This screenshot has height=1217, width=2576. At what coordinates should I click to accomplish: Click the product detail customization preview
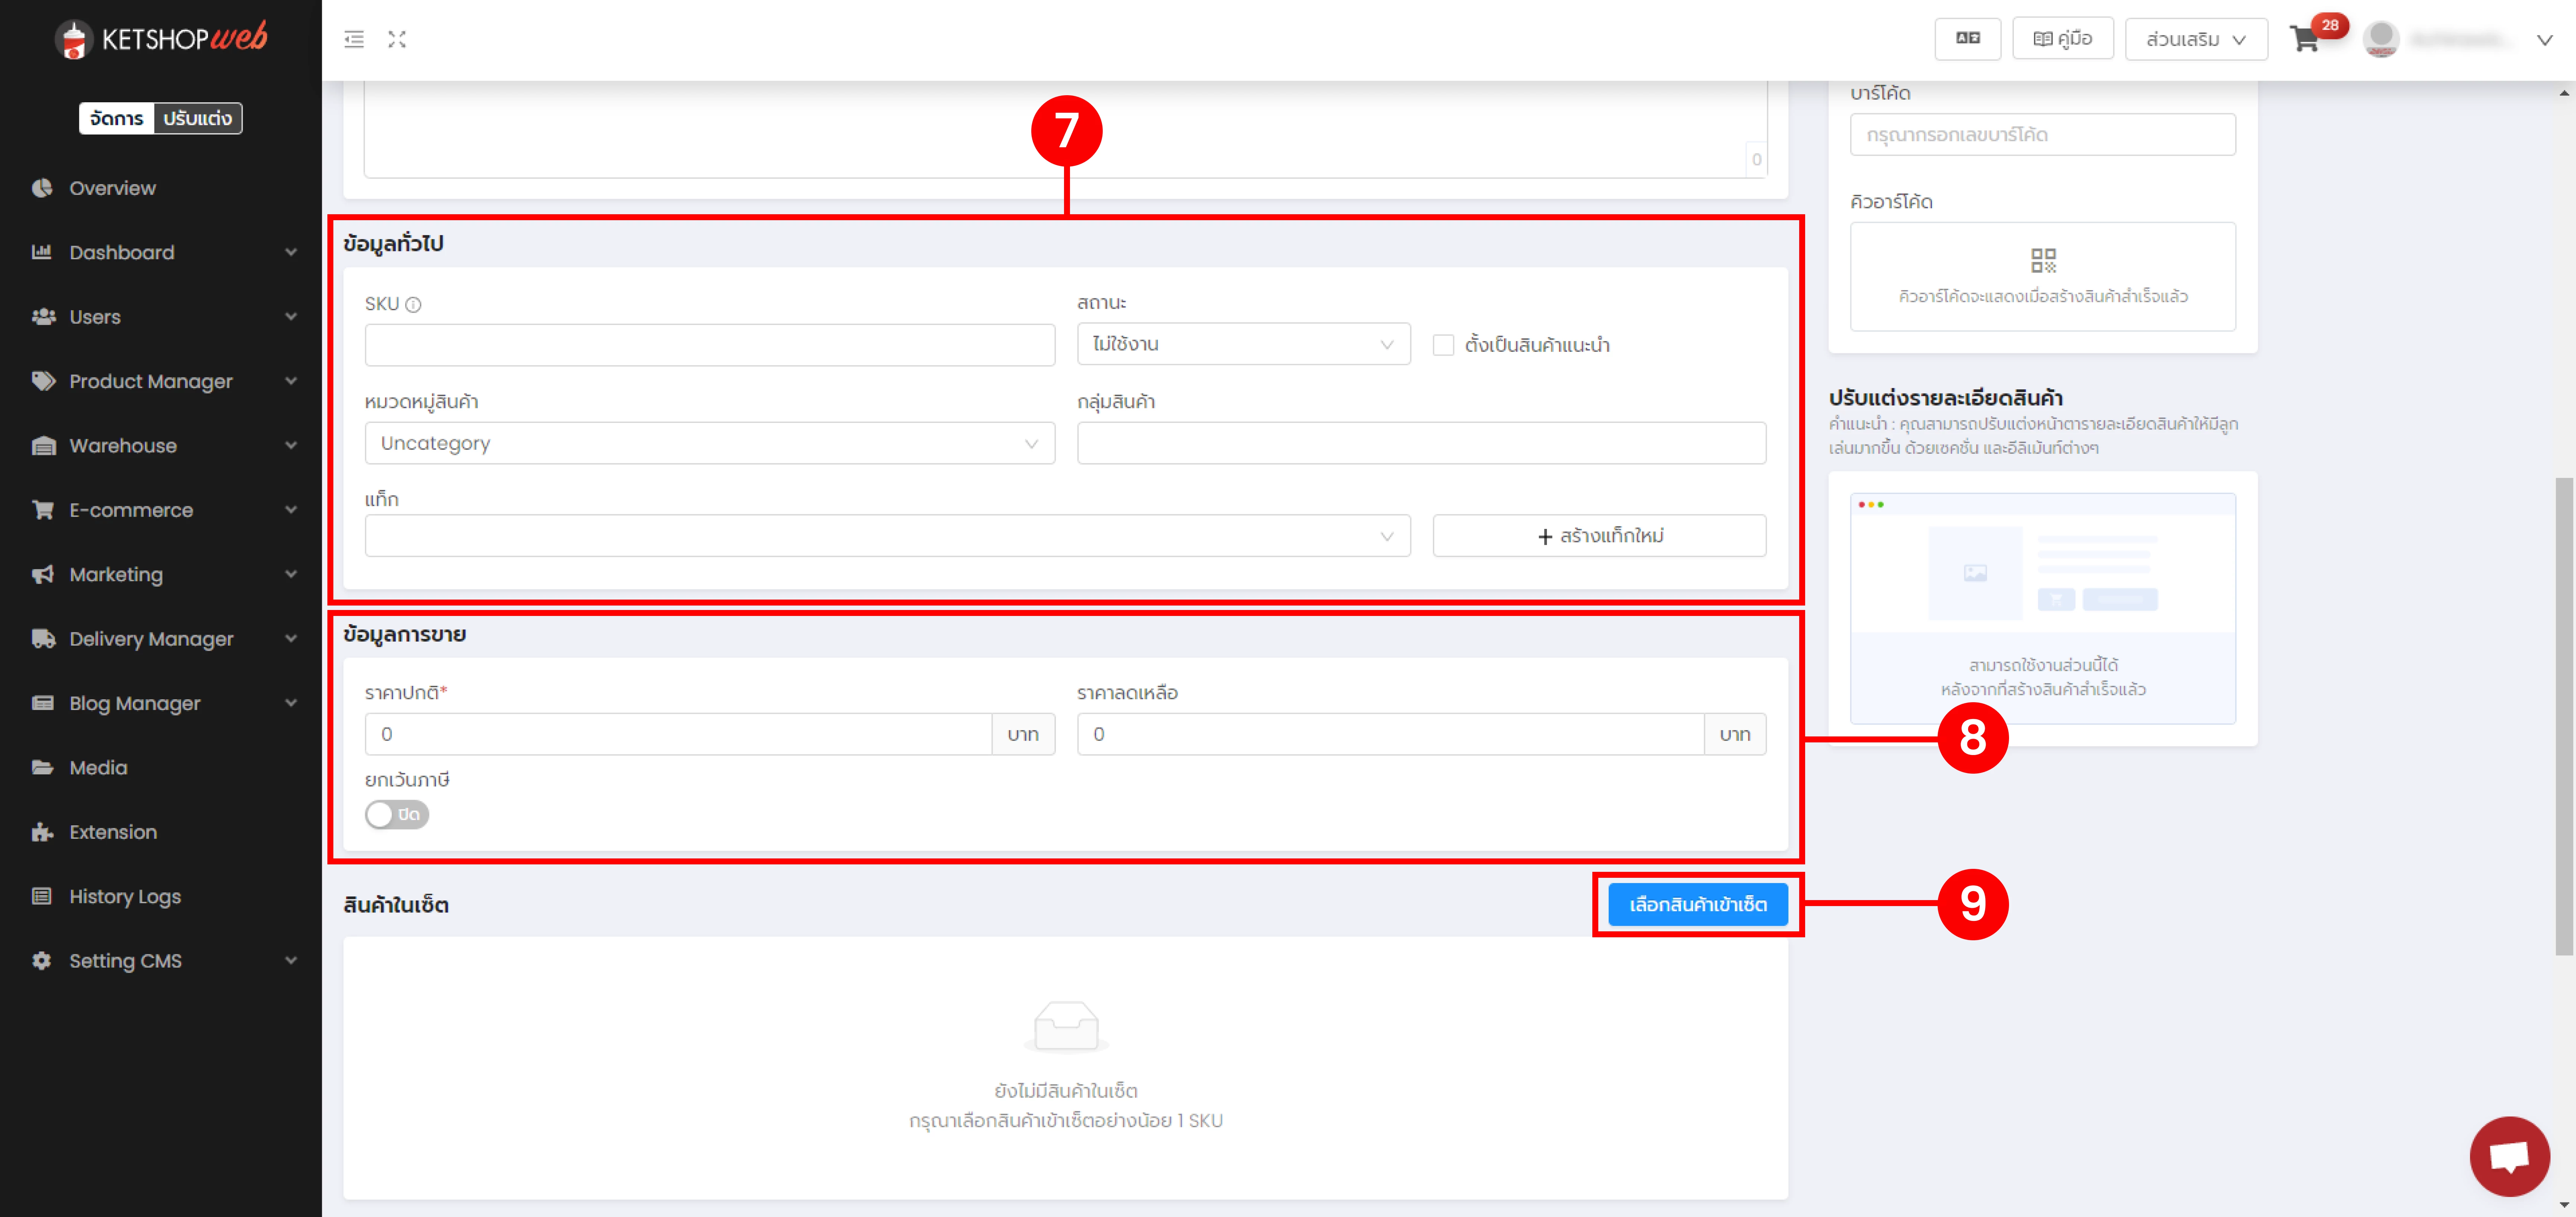coord(2042,608)
